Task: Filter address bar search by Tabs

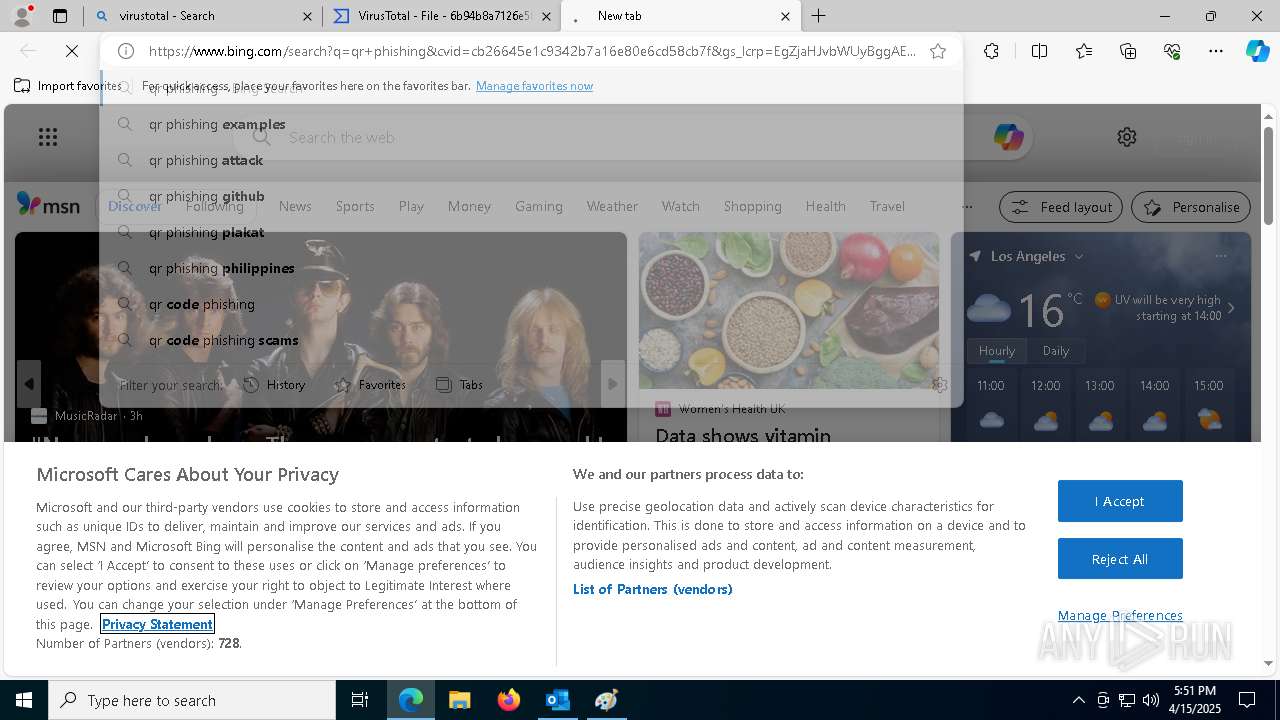Action: 460,385
